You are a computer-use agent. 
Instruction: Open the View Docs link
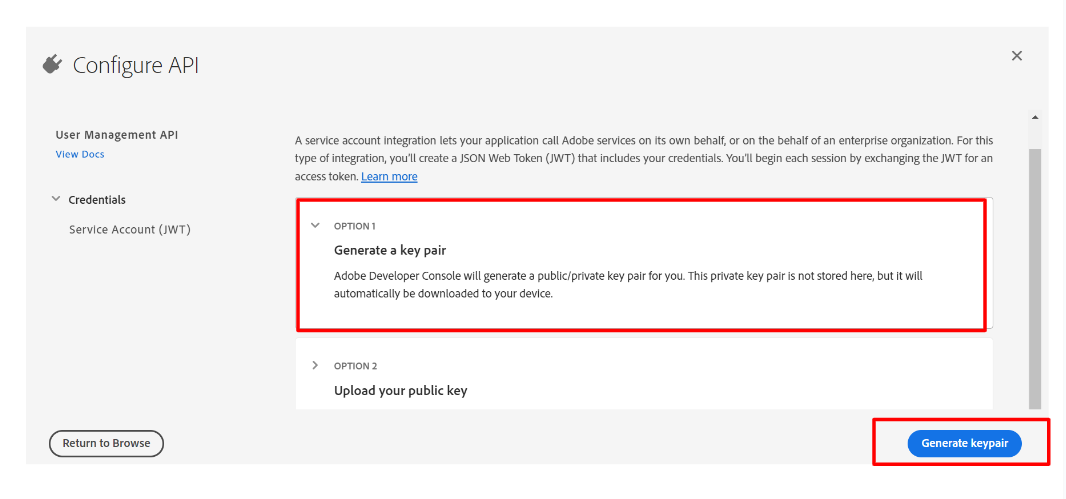tap(80, 154)
